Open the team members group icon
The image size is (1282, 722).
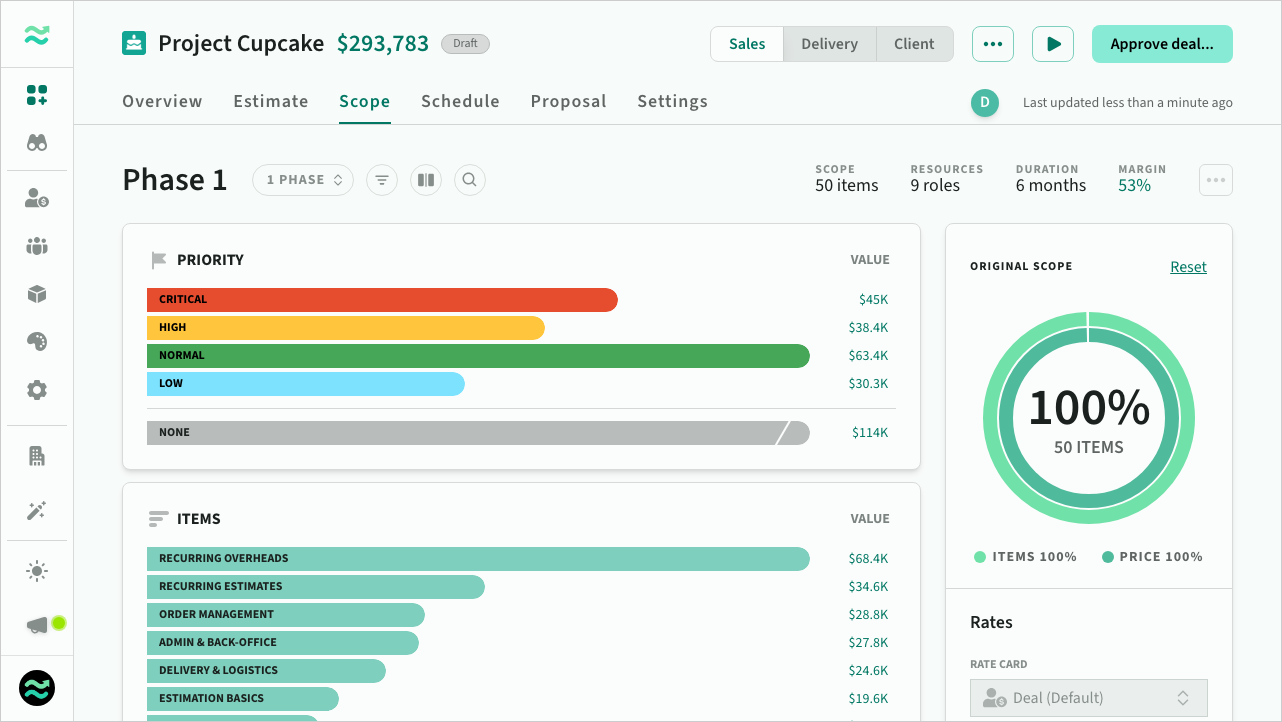click(37, 246)
